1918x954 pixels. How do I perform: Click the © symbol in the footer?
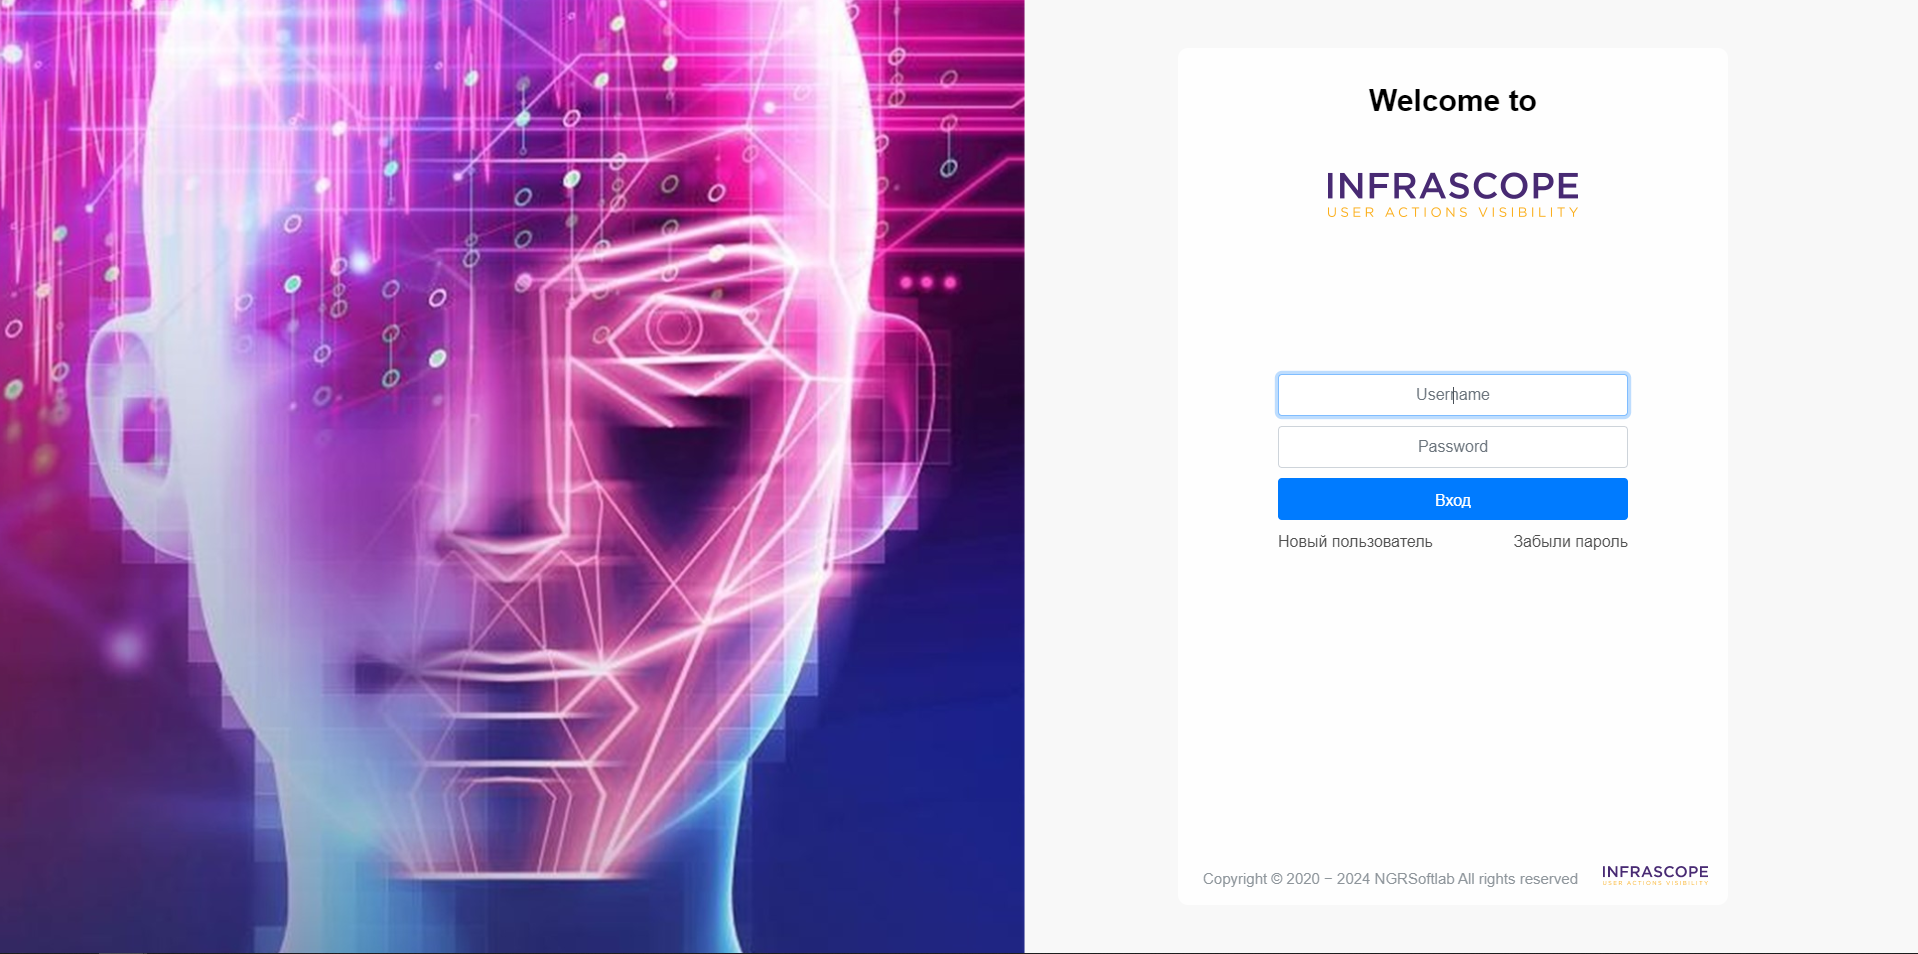click(1276, 879)
